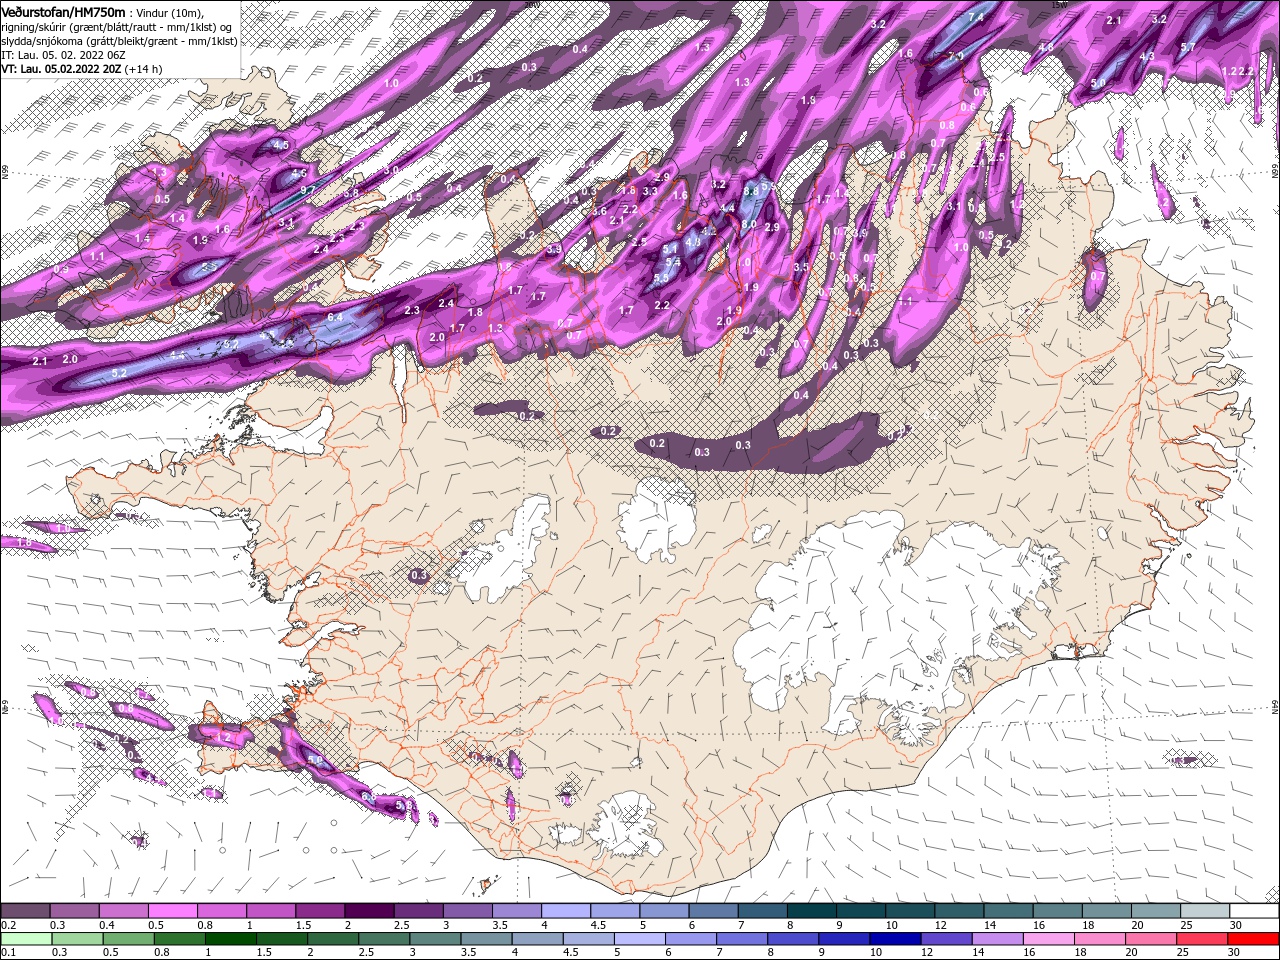Select the deep blue swatch labeled 10 in rain scale
The height and width of the screenshot is (960, 1280).
pos(895,939)
